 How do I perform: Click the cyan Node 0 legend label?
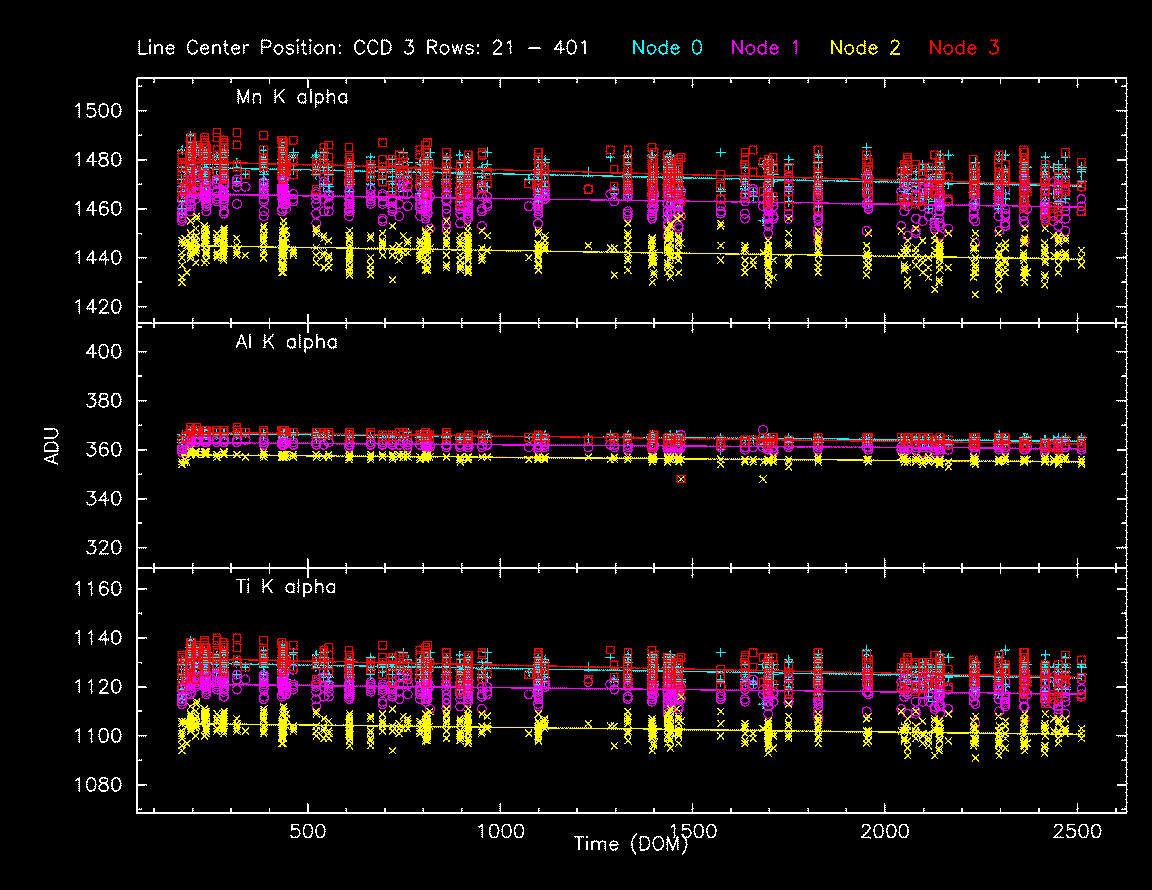point(666,47)
